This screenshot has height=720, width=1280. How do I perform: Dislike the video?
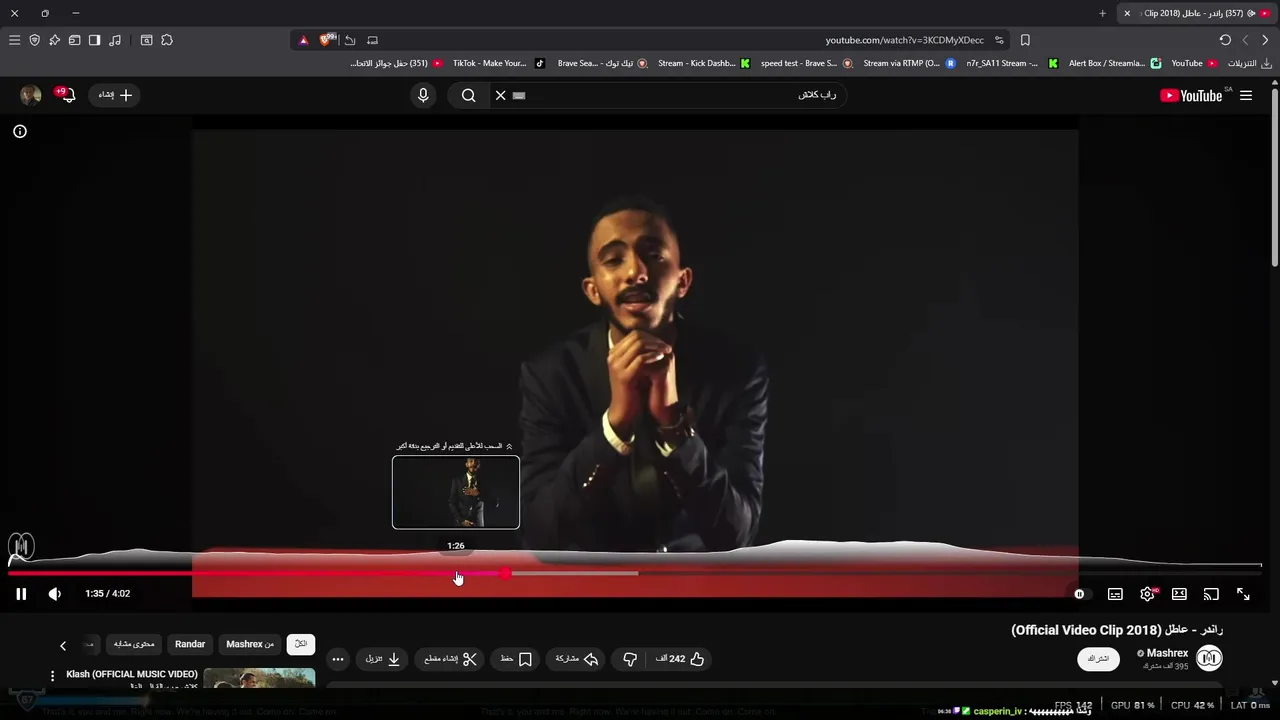[630, 659]
